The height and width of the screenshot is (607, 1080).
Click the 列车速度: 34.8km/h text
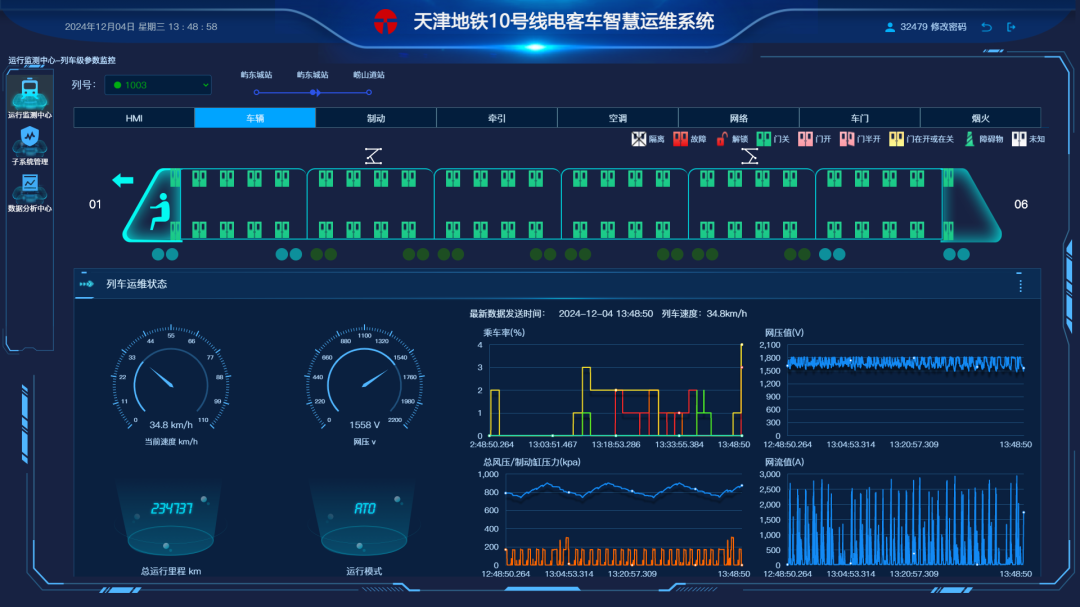[704, 313]
